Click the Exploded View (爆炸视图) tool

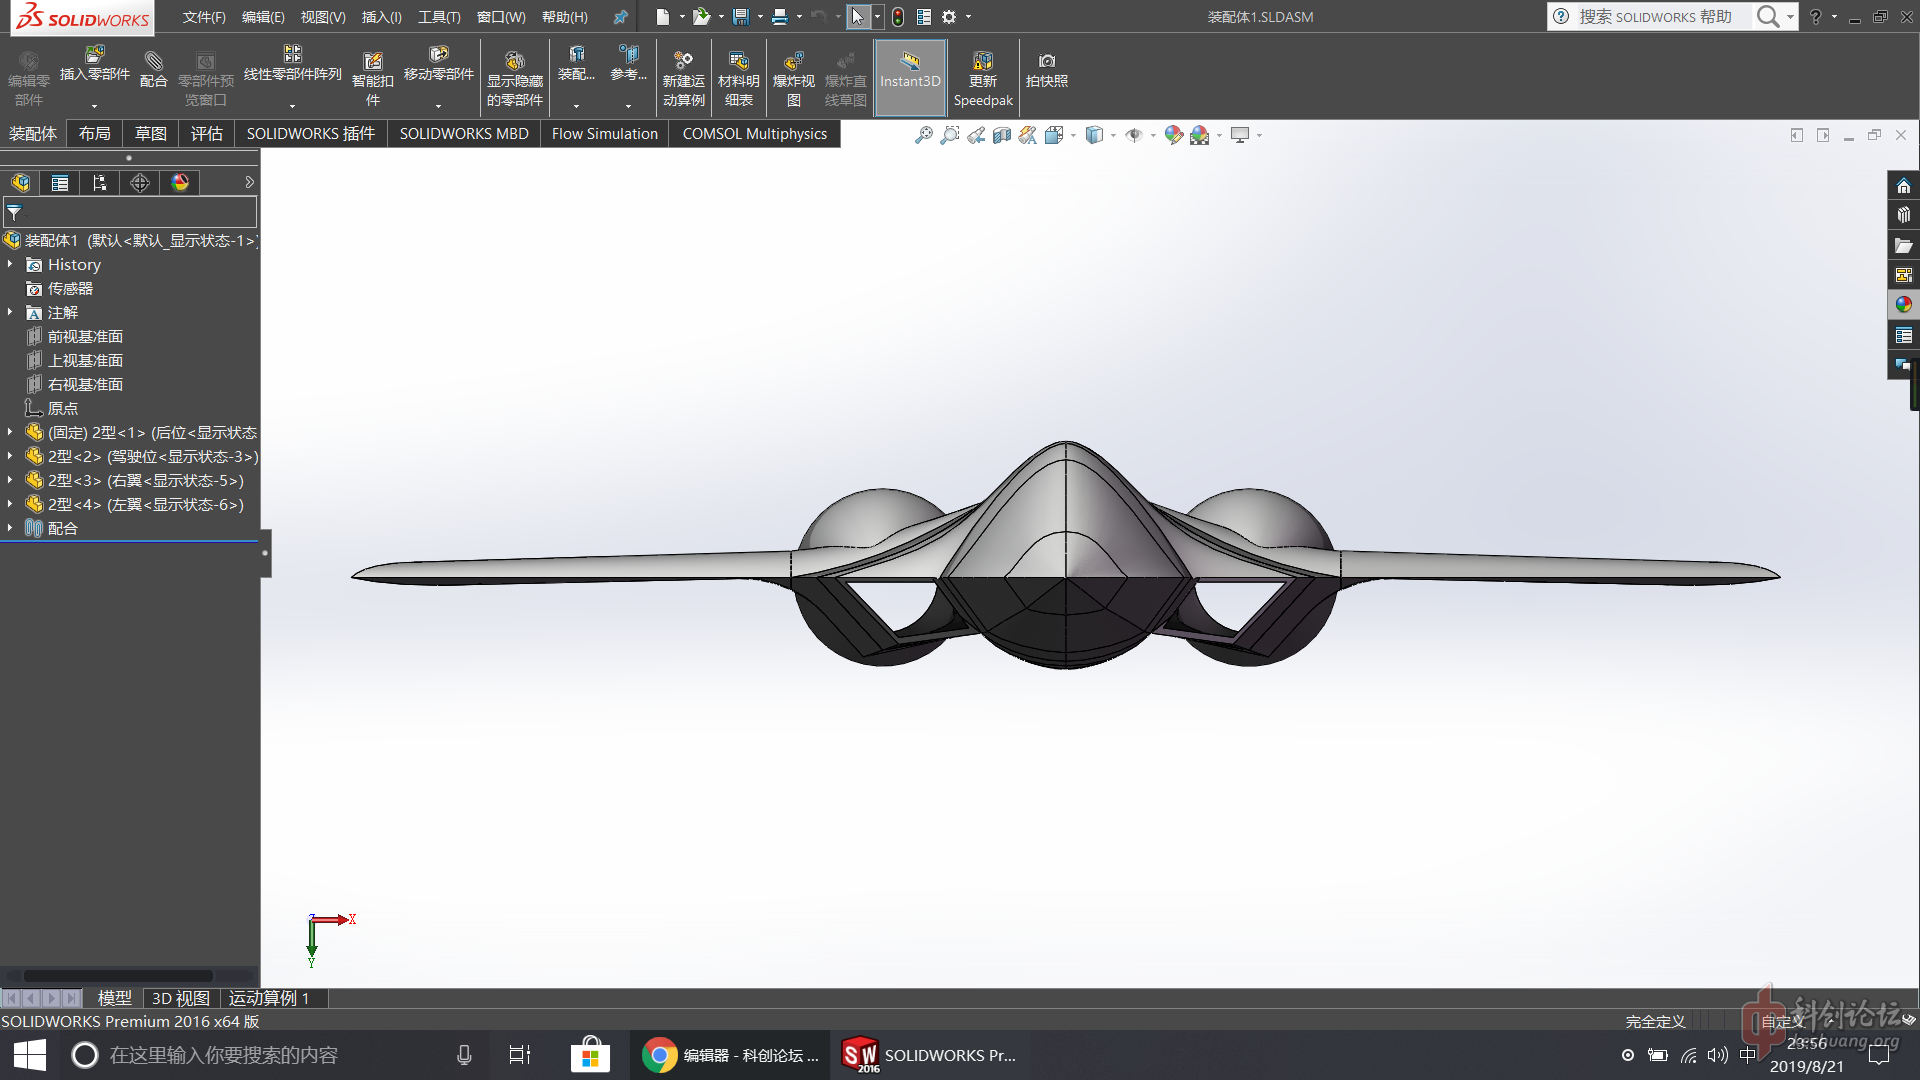pyautogui.click(x=793, y=78)
